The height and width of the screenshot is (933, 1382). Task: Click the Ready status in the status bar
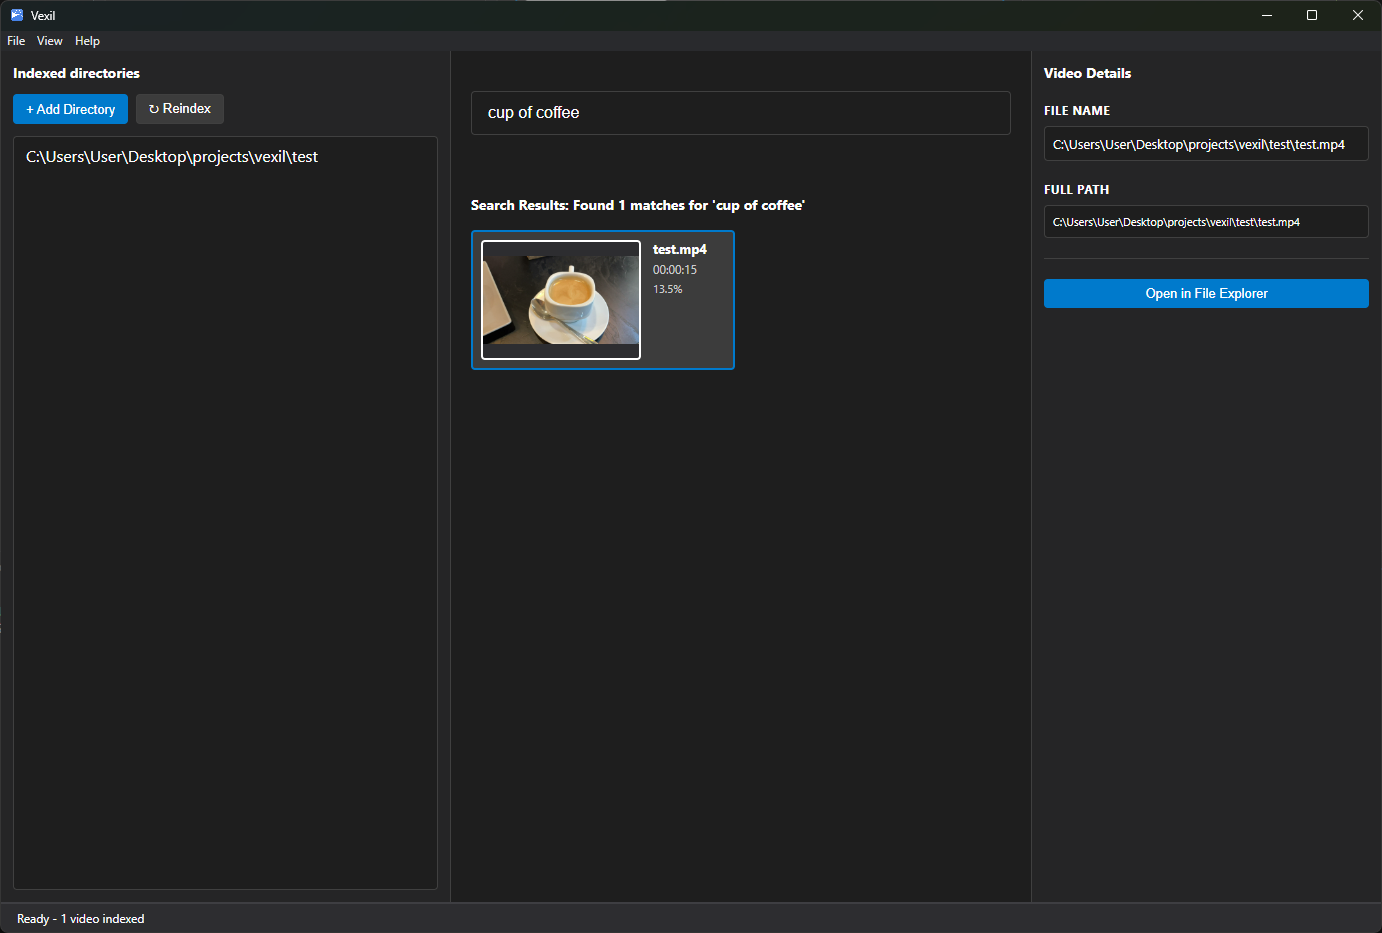(x=80, y=918)
